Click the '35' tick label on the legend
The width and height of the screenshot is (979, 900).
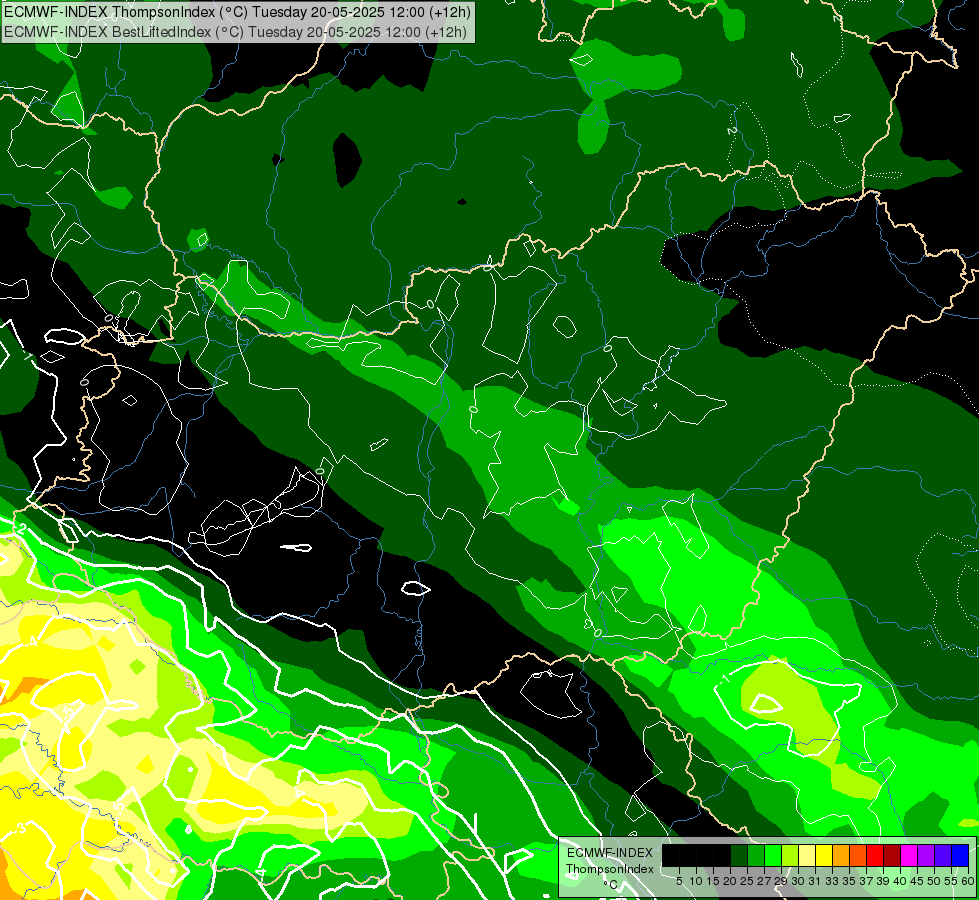pyautogui.click(x=849, y=881)
